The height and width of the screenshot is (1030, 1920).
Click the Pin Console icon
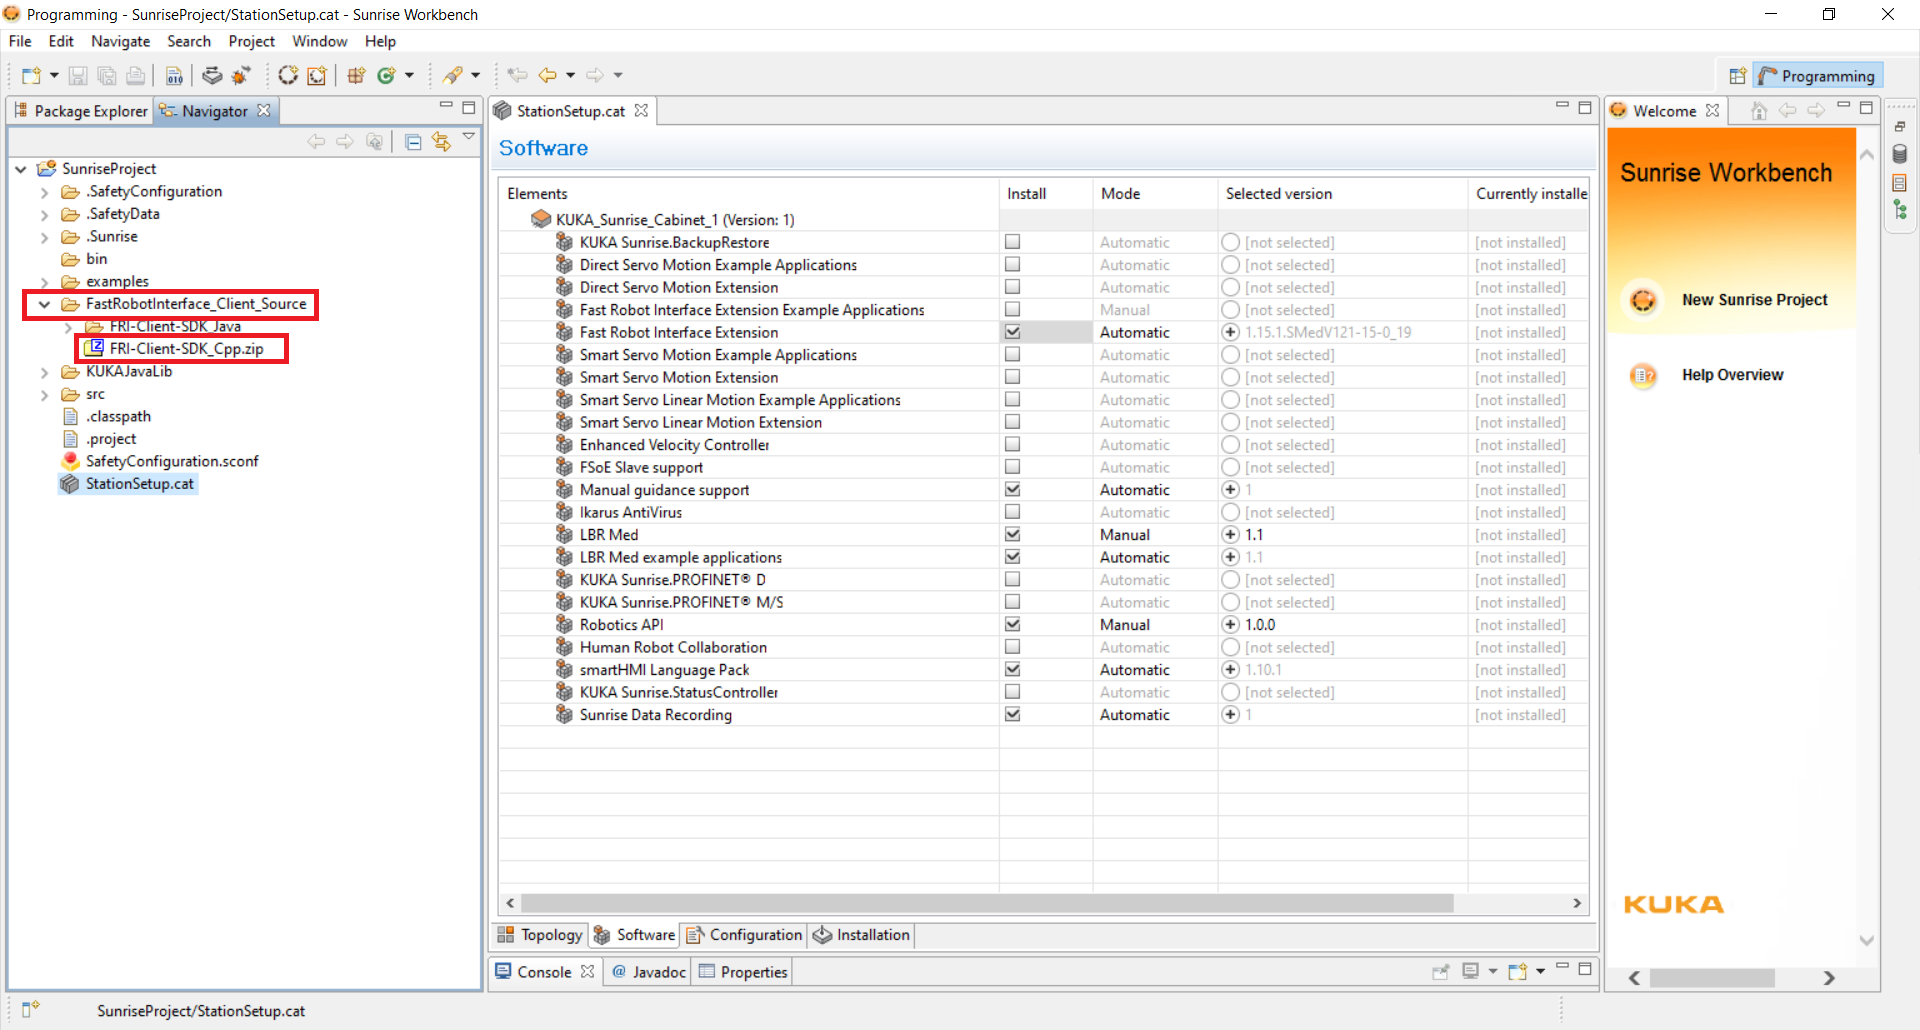(x=1441, y=972)
